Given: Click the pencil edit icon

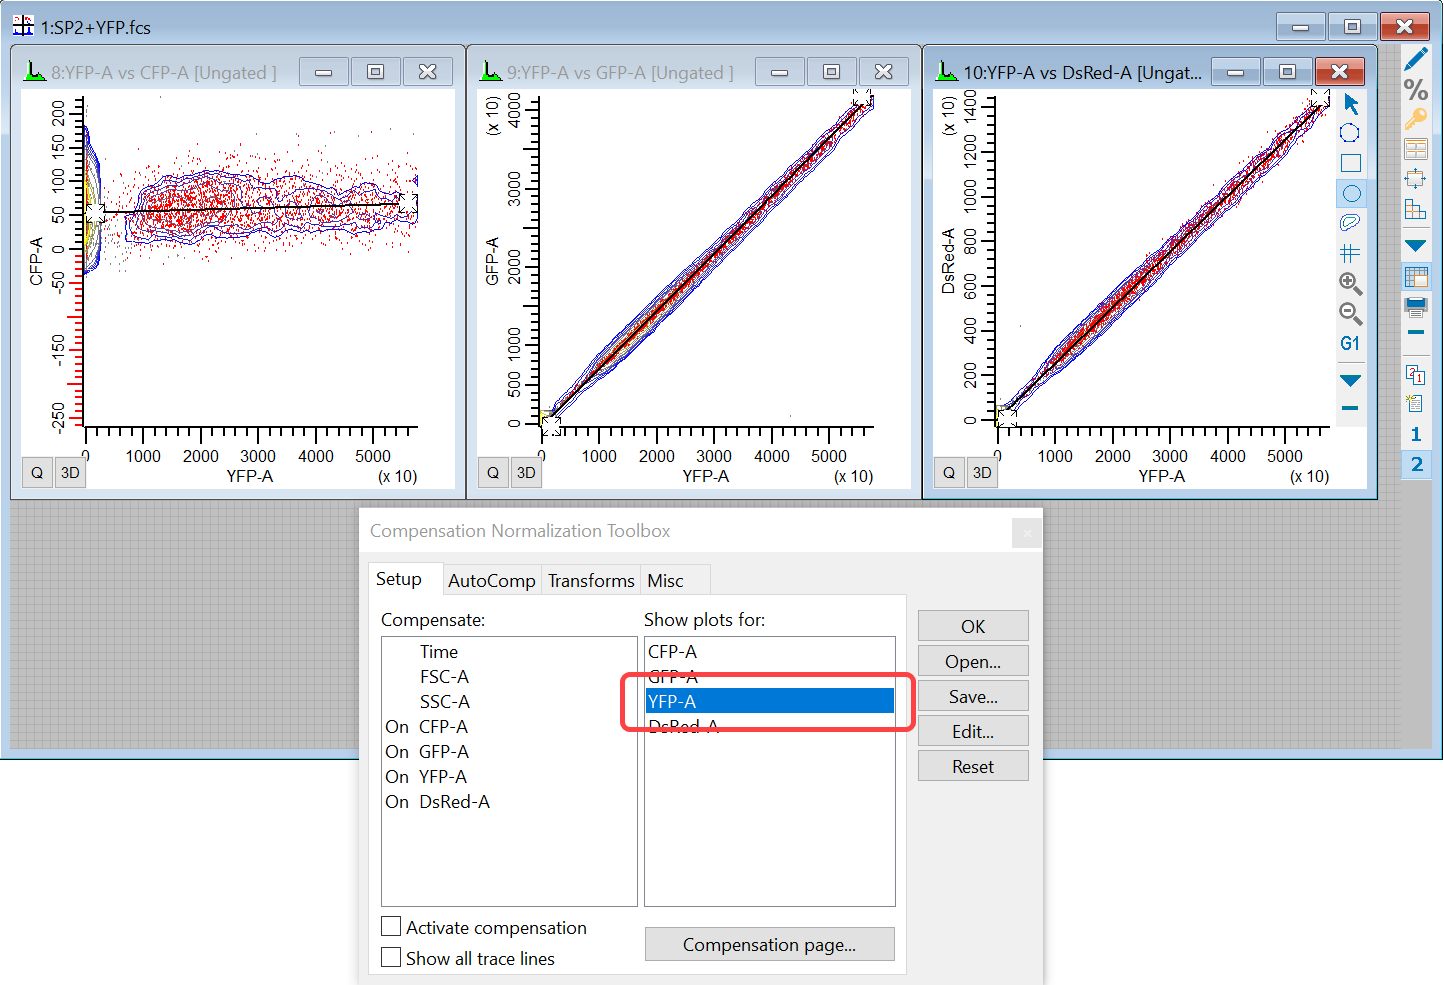Looking at the screenshot, I should (1416, 59).
